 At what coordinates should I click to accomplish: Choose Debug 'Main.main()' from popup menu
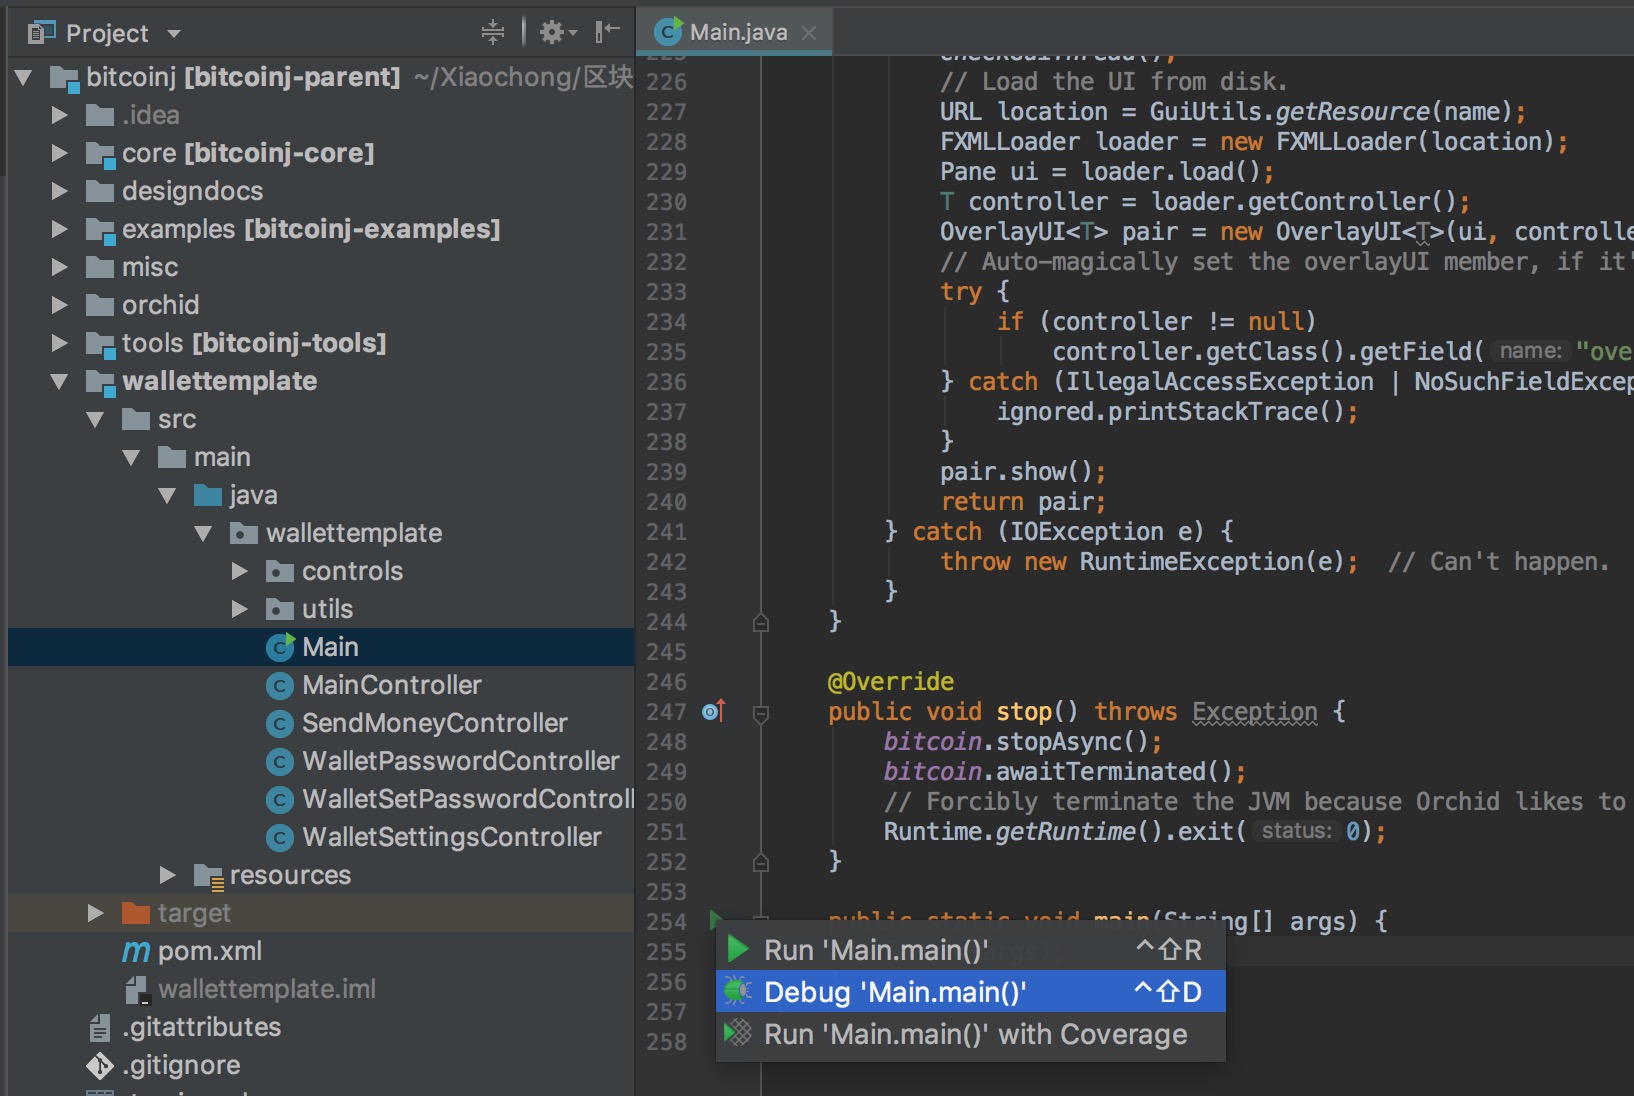pos(970,991)
